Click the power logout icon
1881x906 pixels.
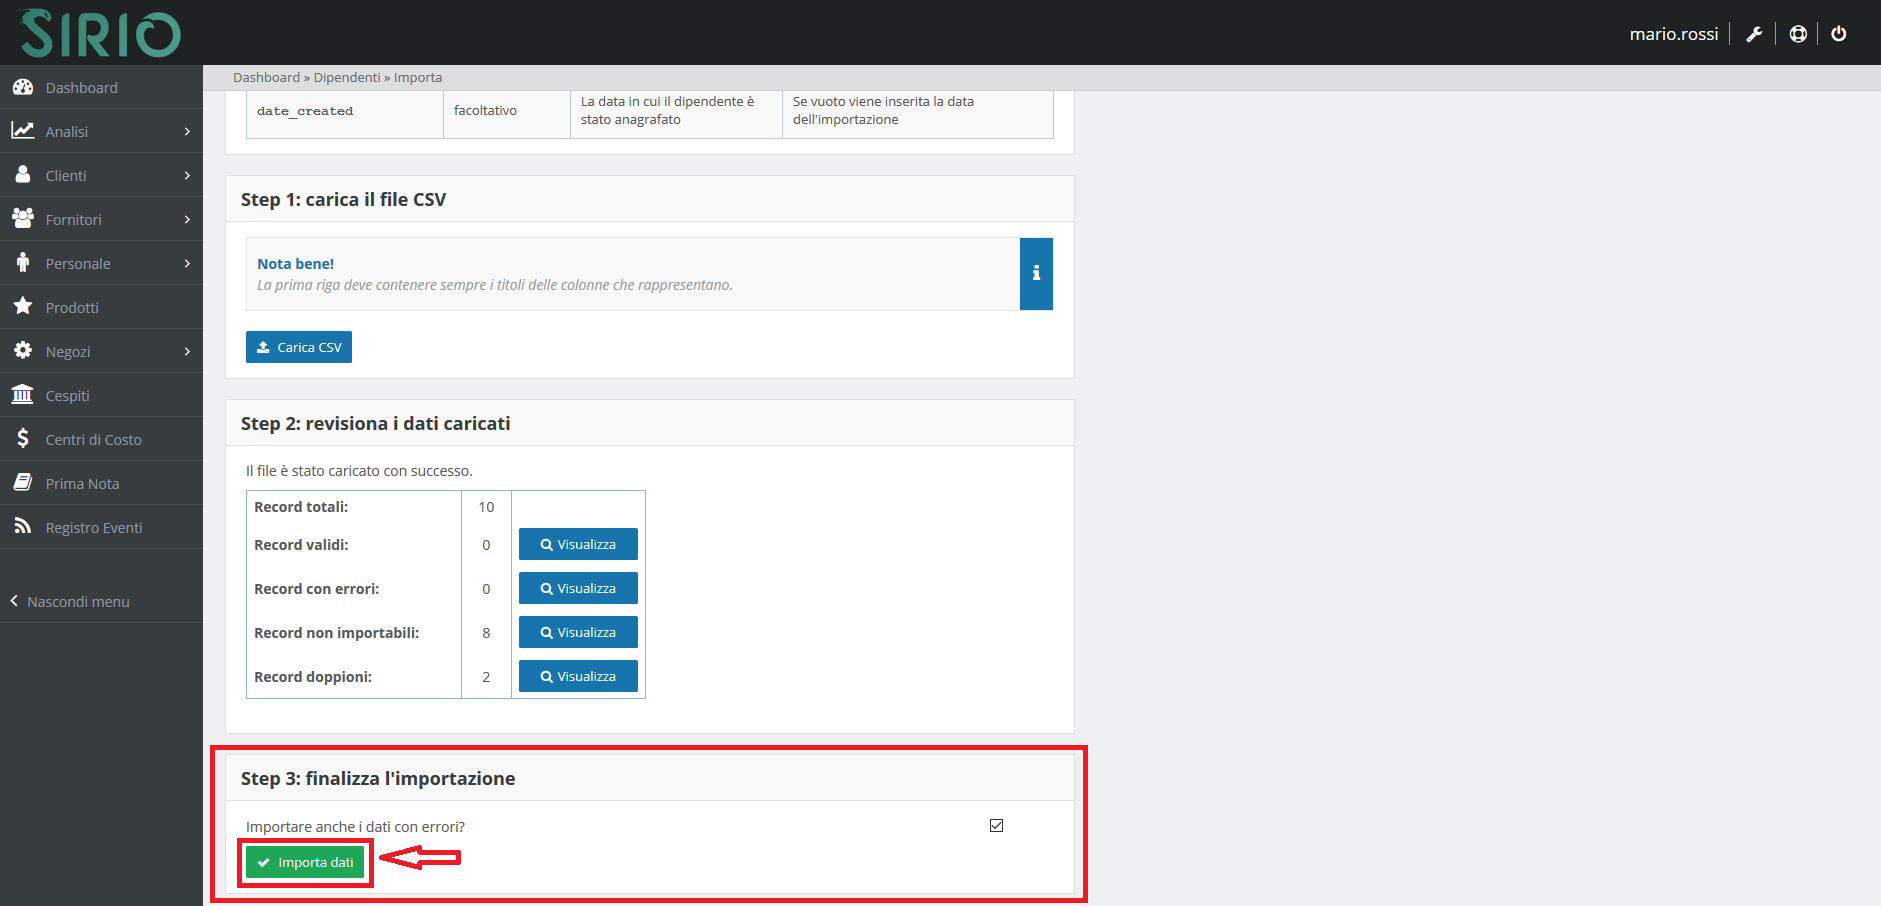click(x=1839, y=34)
